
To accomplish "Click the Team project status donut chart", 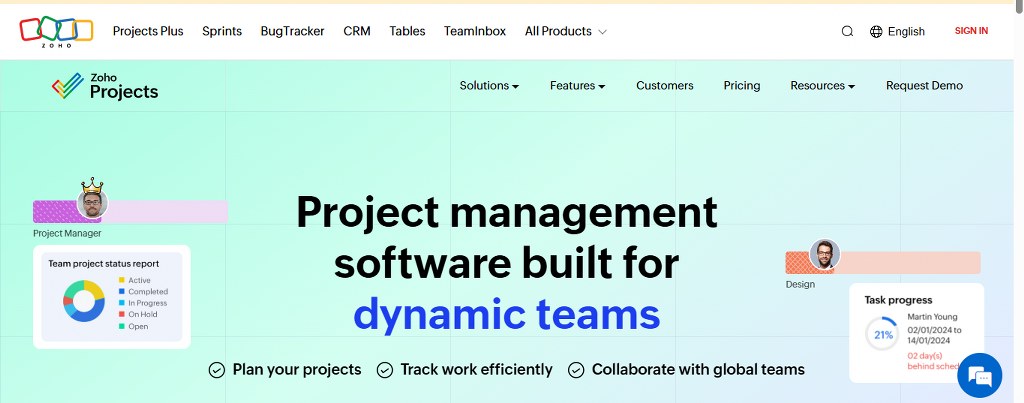I will tap(84, 301).
